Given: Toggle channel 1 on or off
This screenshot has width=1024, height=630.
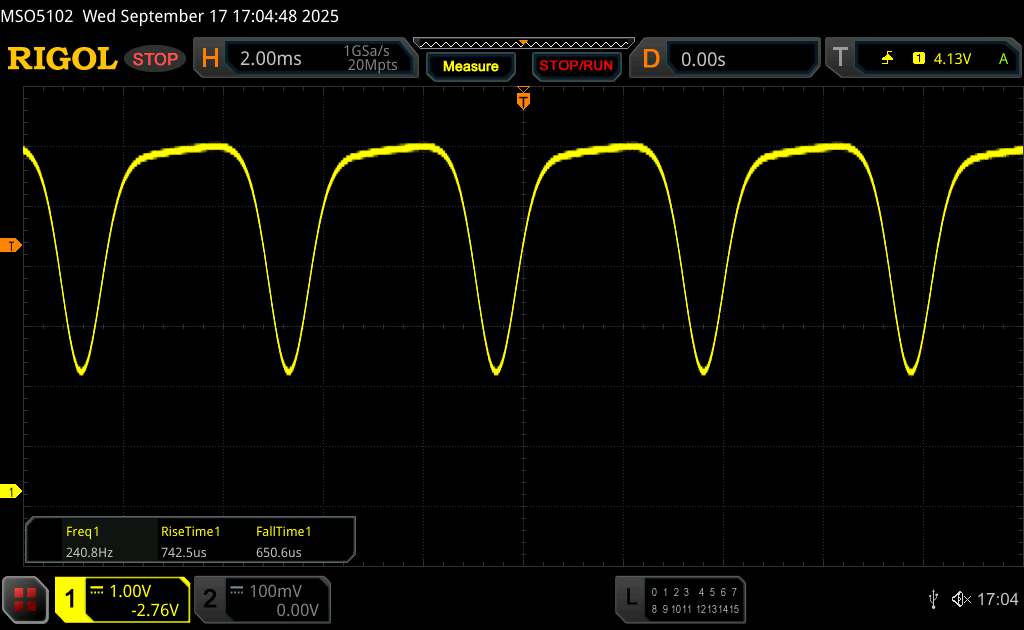Looking at the screenshot, I should click(x=72, y=598).
